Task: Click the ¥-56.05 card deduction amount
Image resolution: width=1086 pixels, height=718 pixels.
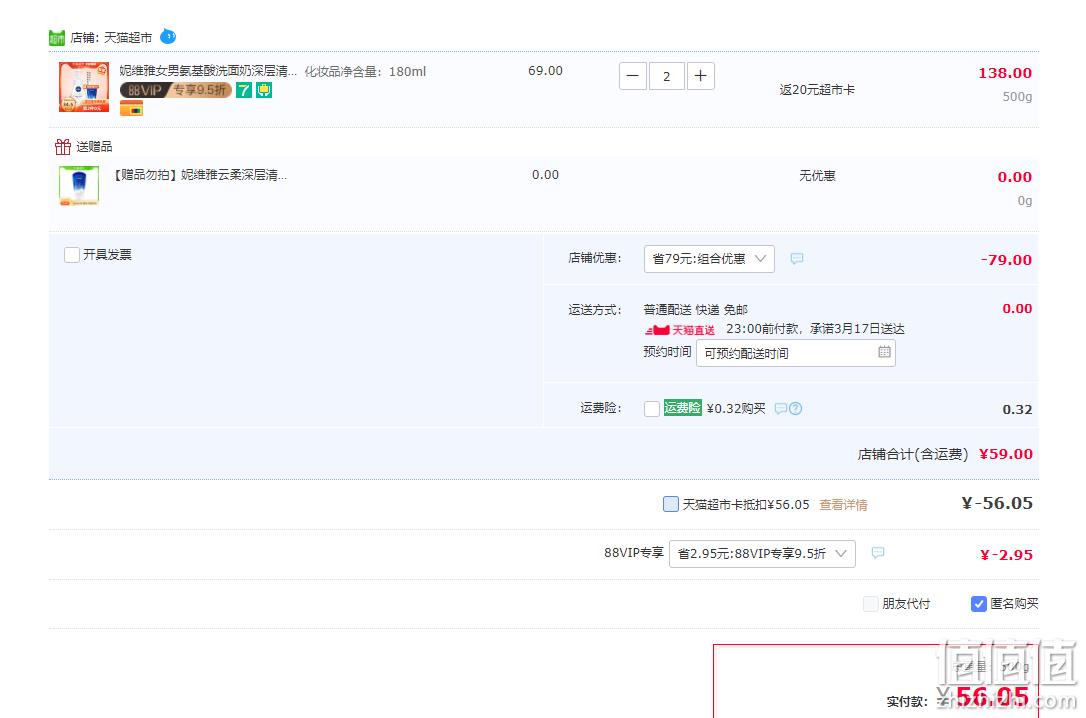Action: tap(997, 503)
